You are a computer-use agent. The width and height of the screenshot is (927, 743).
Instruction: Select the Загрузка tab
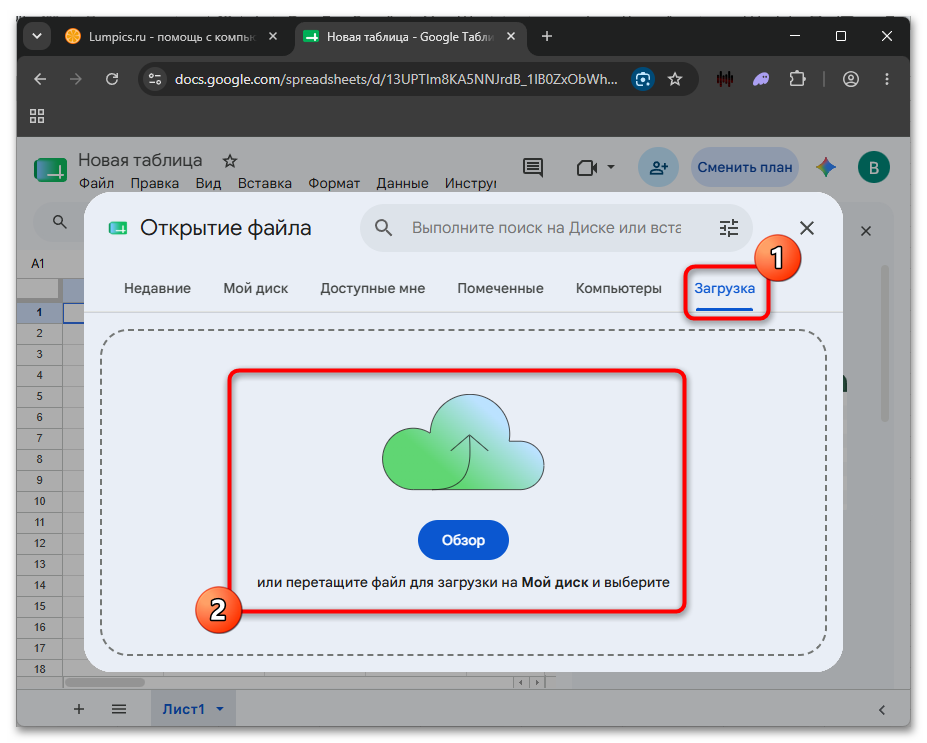(x=724, y=288)
